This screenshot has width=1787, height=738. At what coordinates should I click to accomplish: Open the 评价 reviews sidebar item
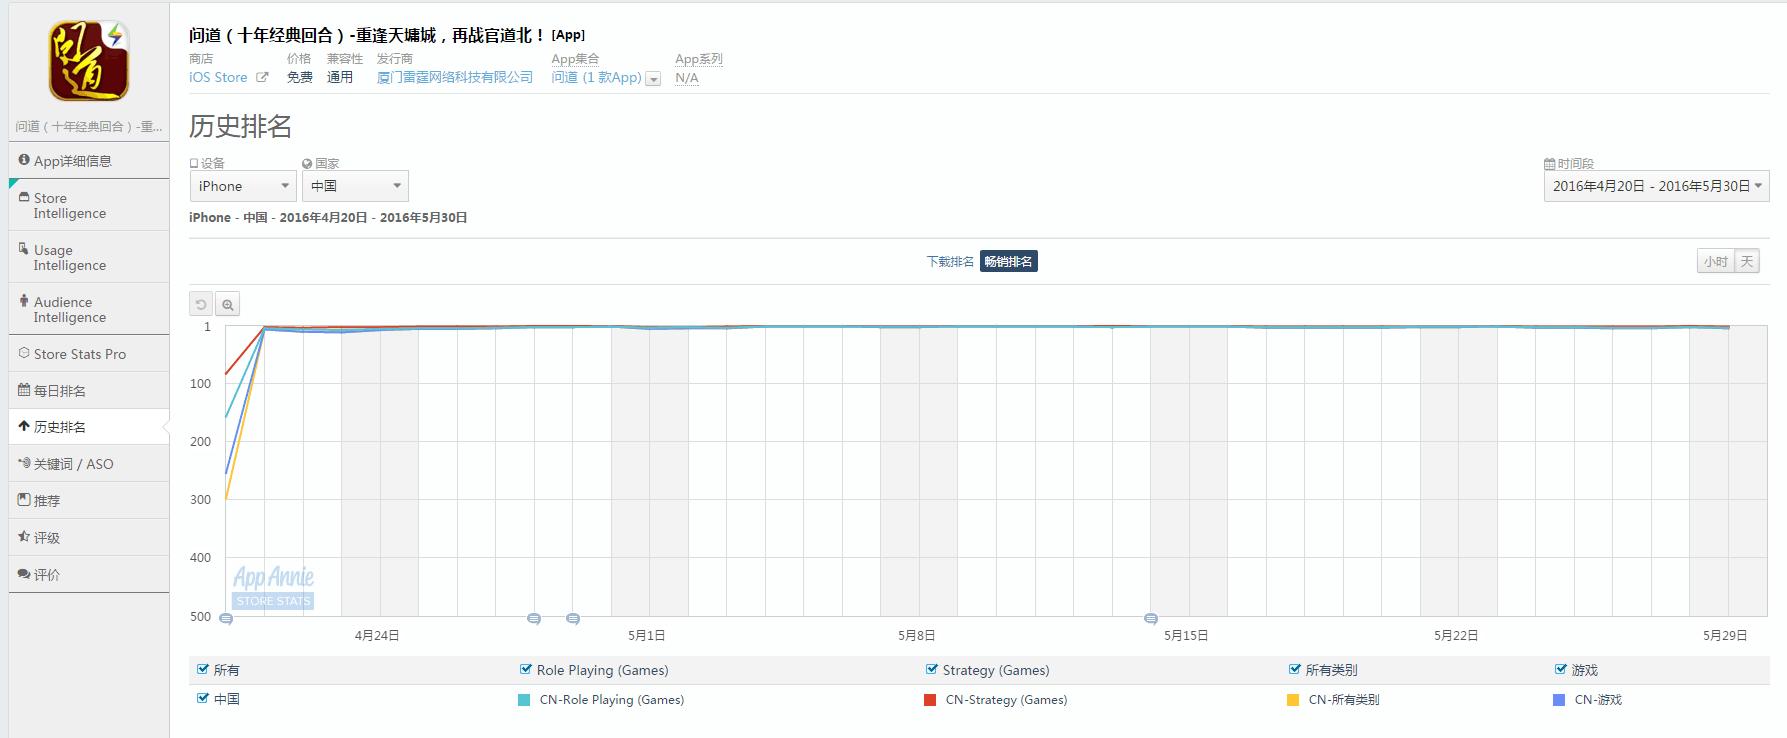[x=46, y=575]
